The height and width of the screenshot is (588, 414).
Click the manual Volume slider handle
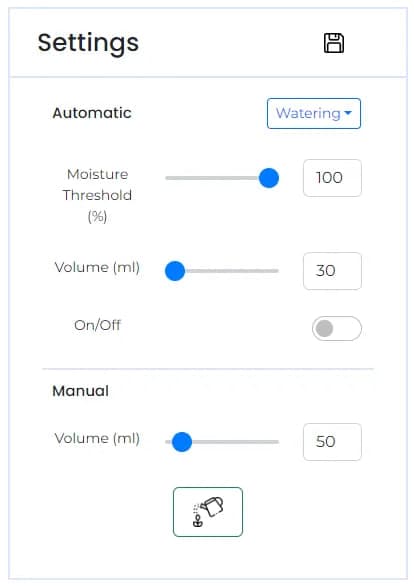point(182,442)
